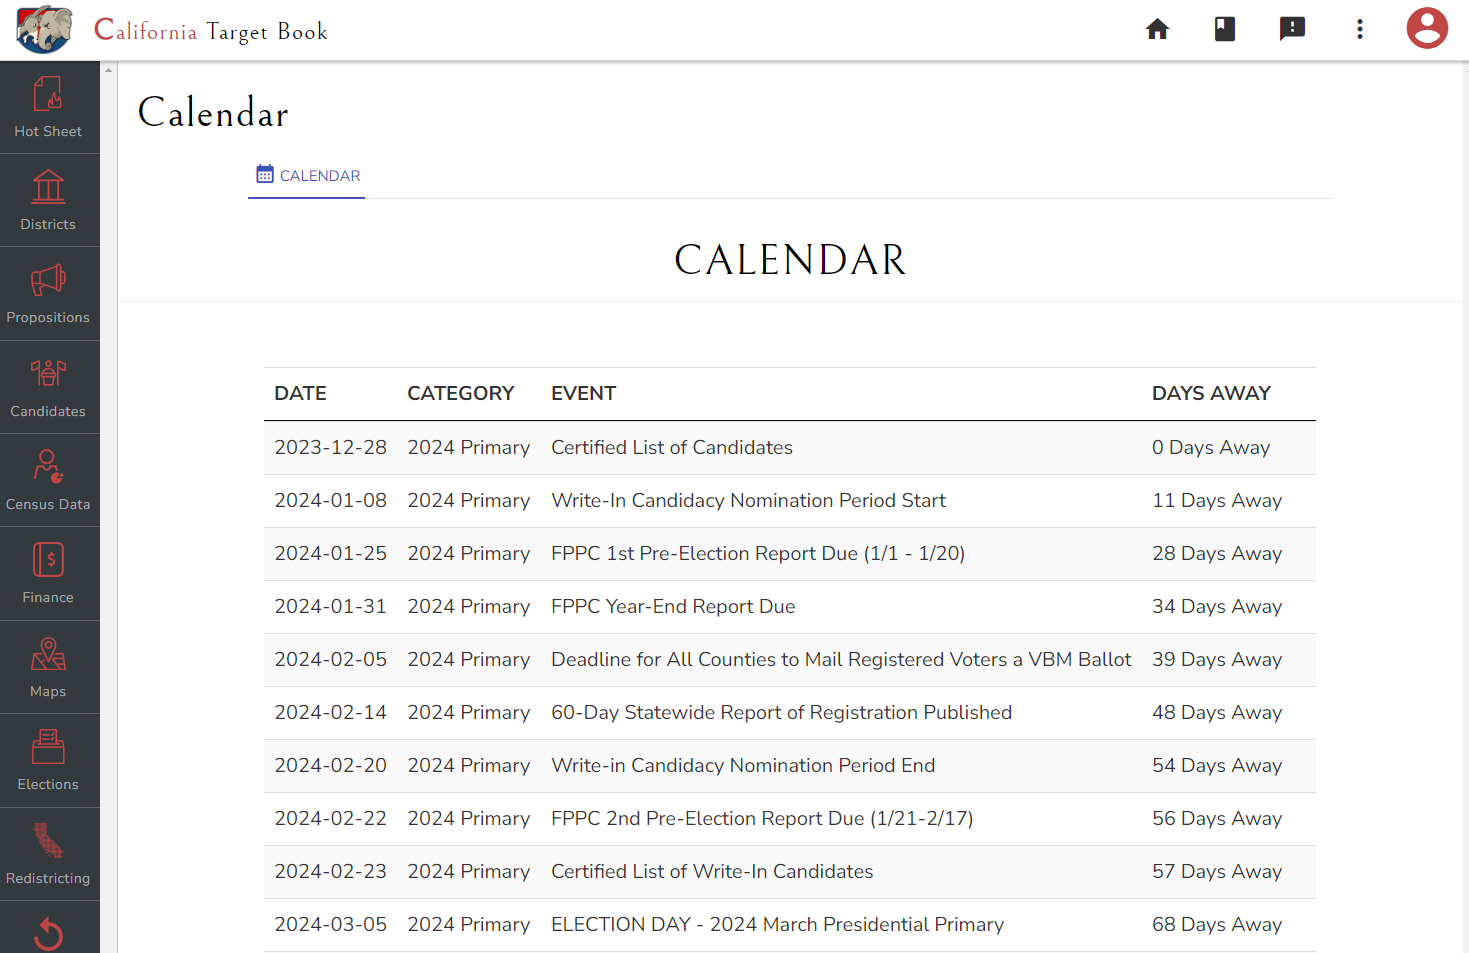Click the 56 Days Away cell

[1217, 819]
